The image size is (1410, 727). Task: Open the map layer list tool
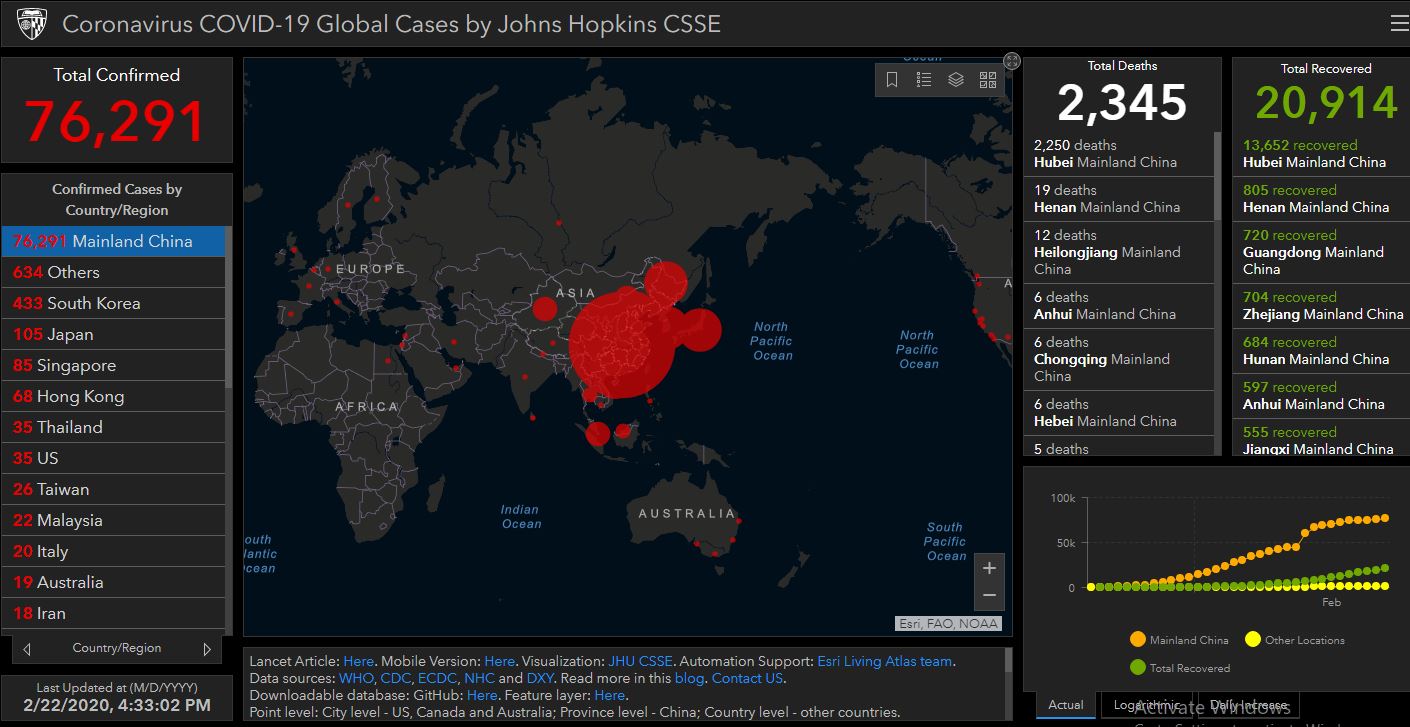pyautogui.click(x=956, y=80)
